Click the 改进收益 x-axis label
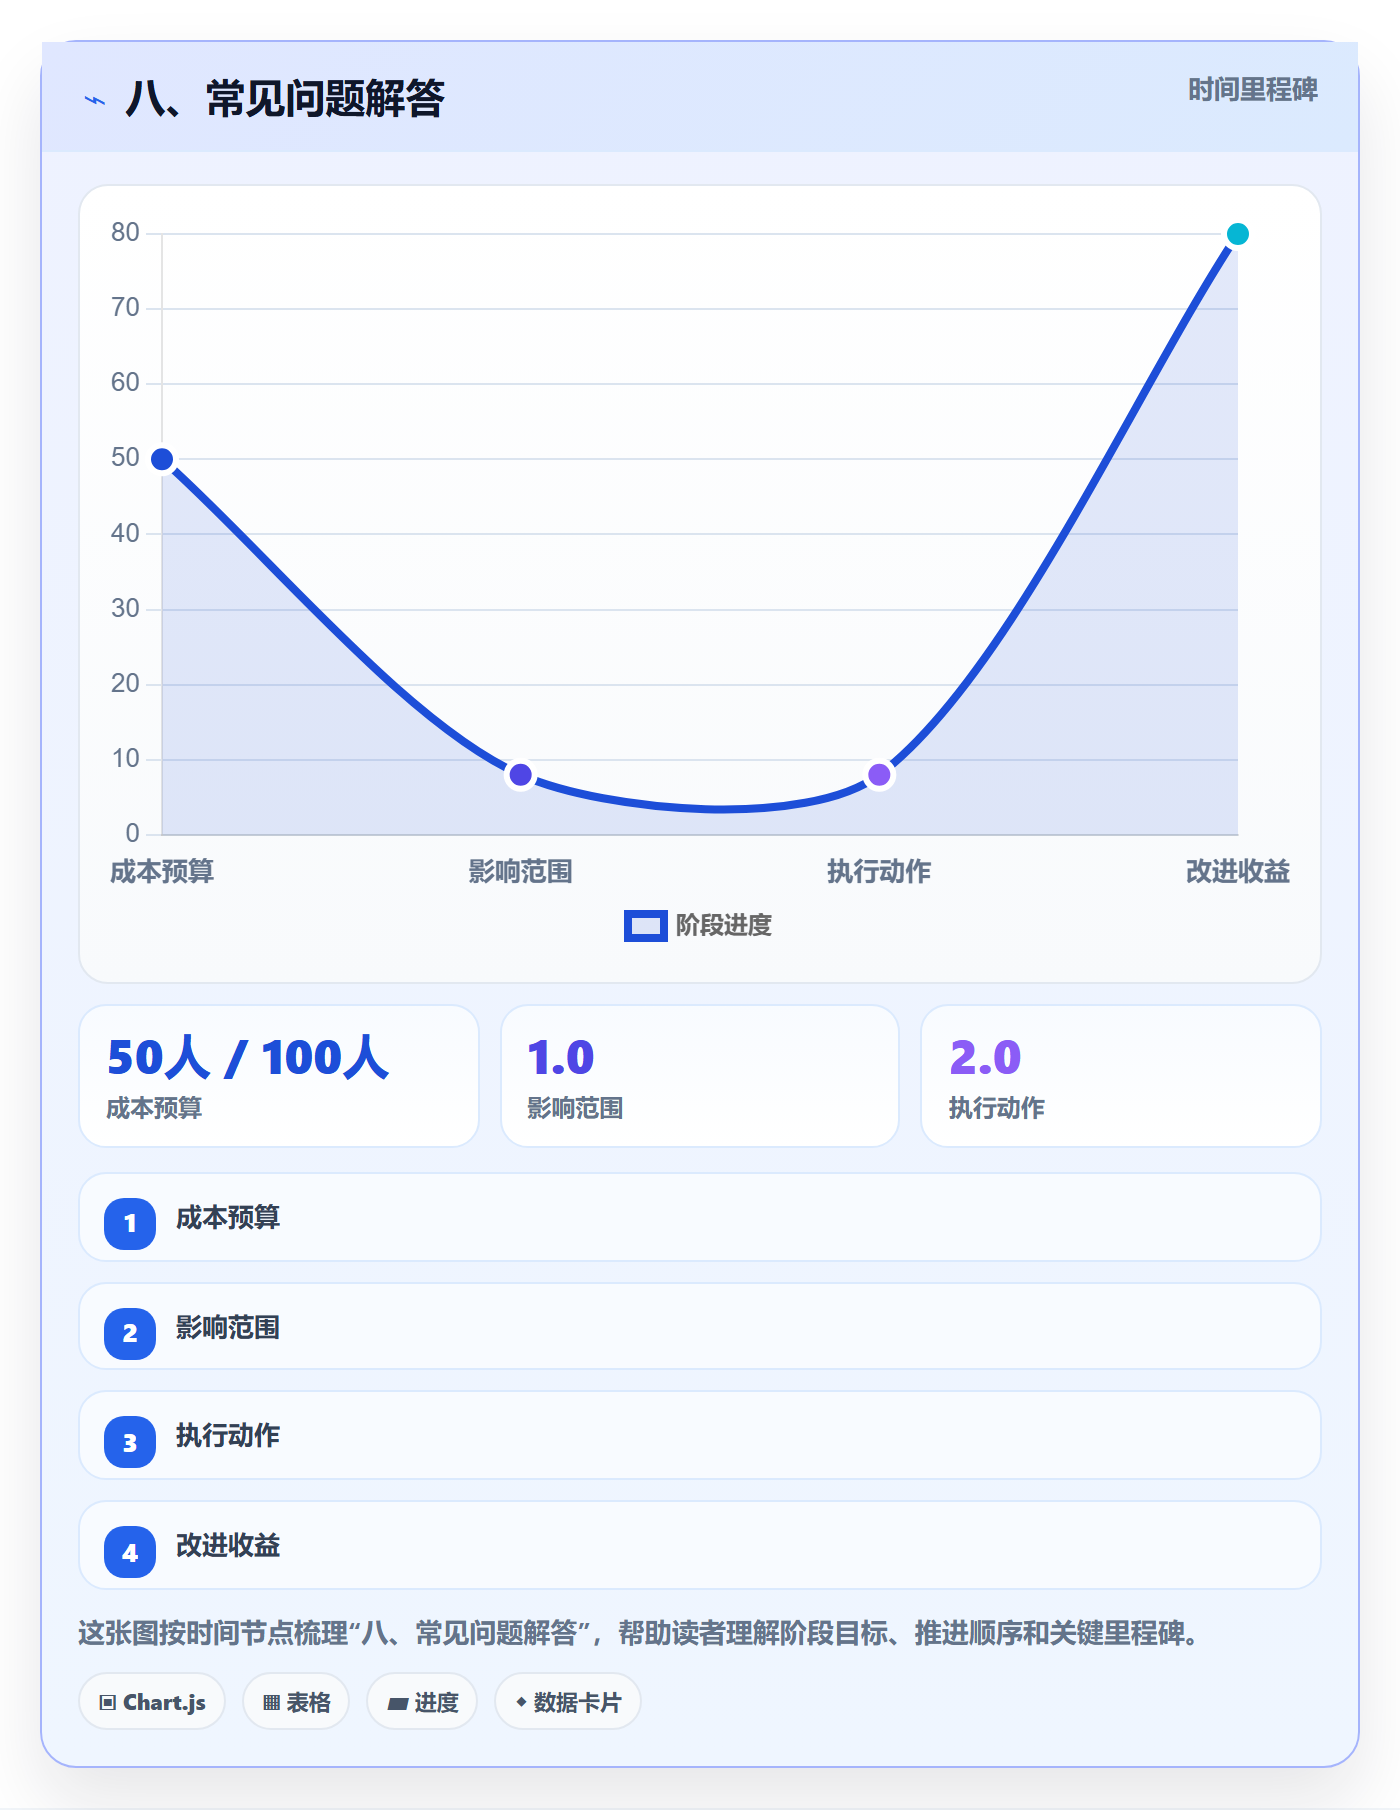Screen dimensions: 1400x1810 click(x=1238, y=872)
